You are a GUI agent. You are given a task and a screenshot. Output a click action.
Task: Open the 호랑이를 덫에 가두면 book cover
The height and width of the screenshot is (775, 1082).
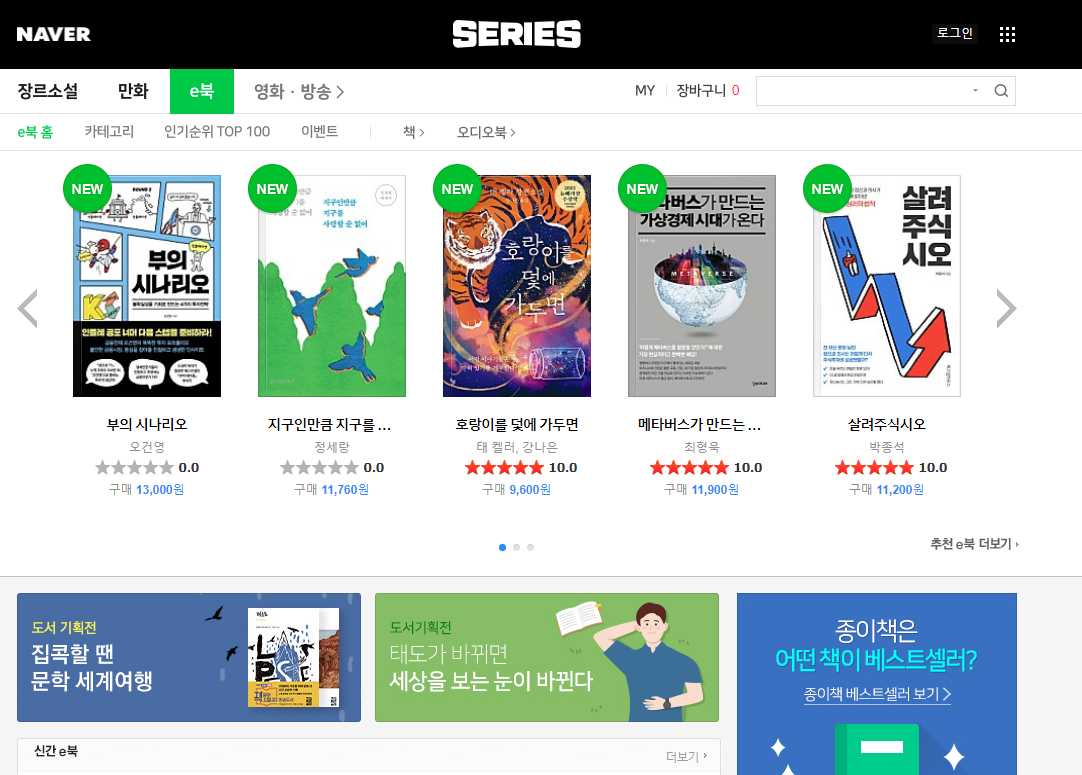click(x=516, y=286)
